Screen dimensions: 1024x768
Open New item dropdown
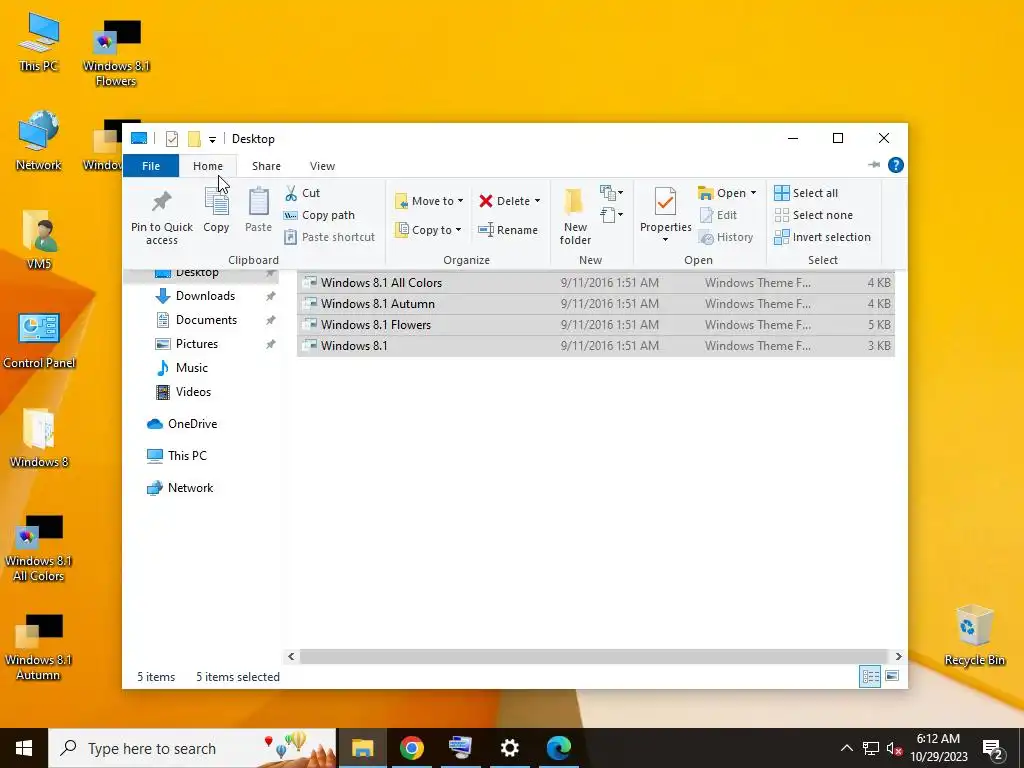coord(611,193)
